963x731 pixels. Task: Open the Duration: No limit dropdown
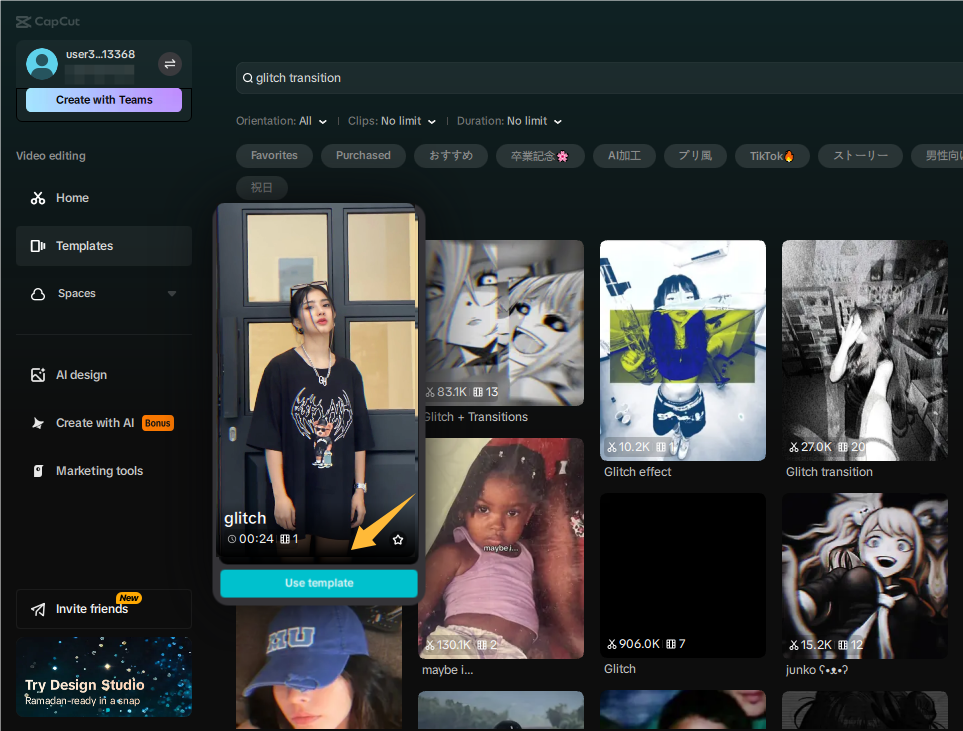pyautogui.click(x=509, y=121)
